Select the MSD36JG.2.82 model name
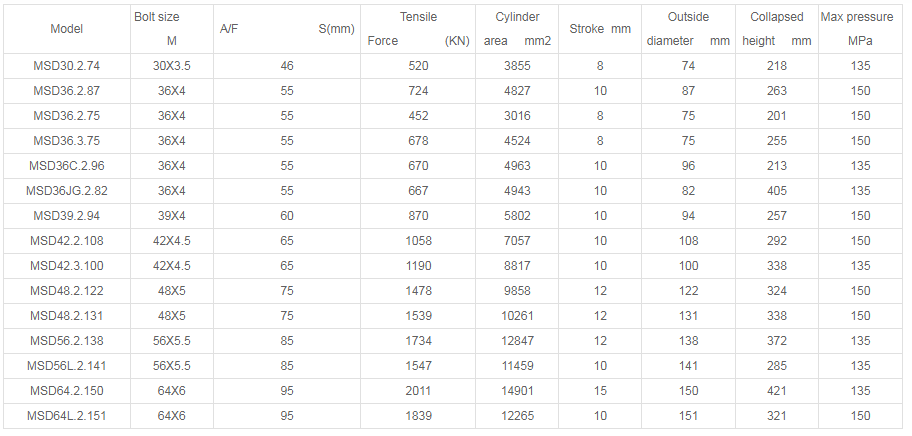This screenshot has width=912, height=436. point(67,190)
